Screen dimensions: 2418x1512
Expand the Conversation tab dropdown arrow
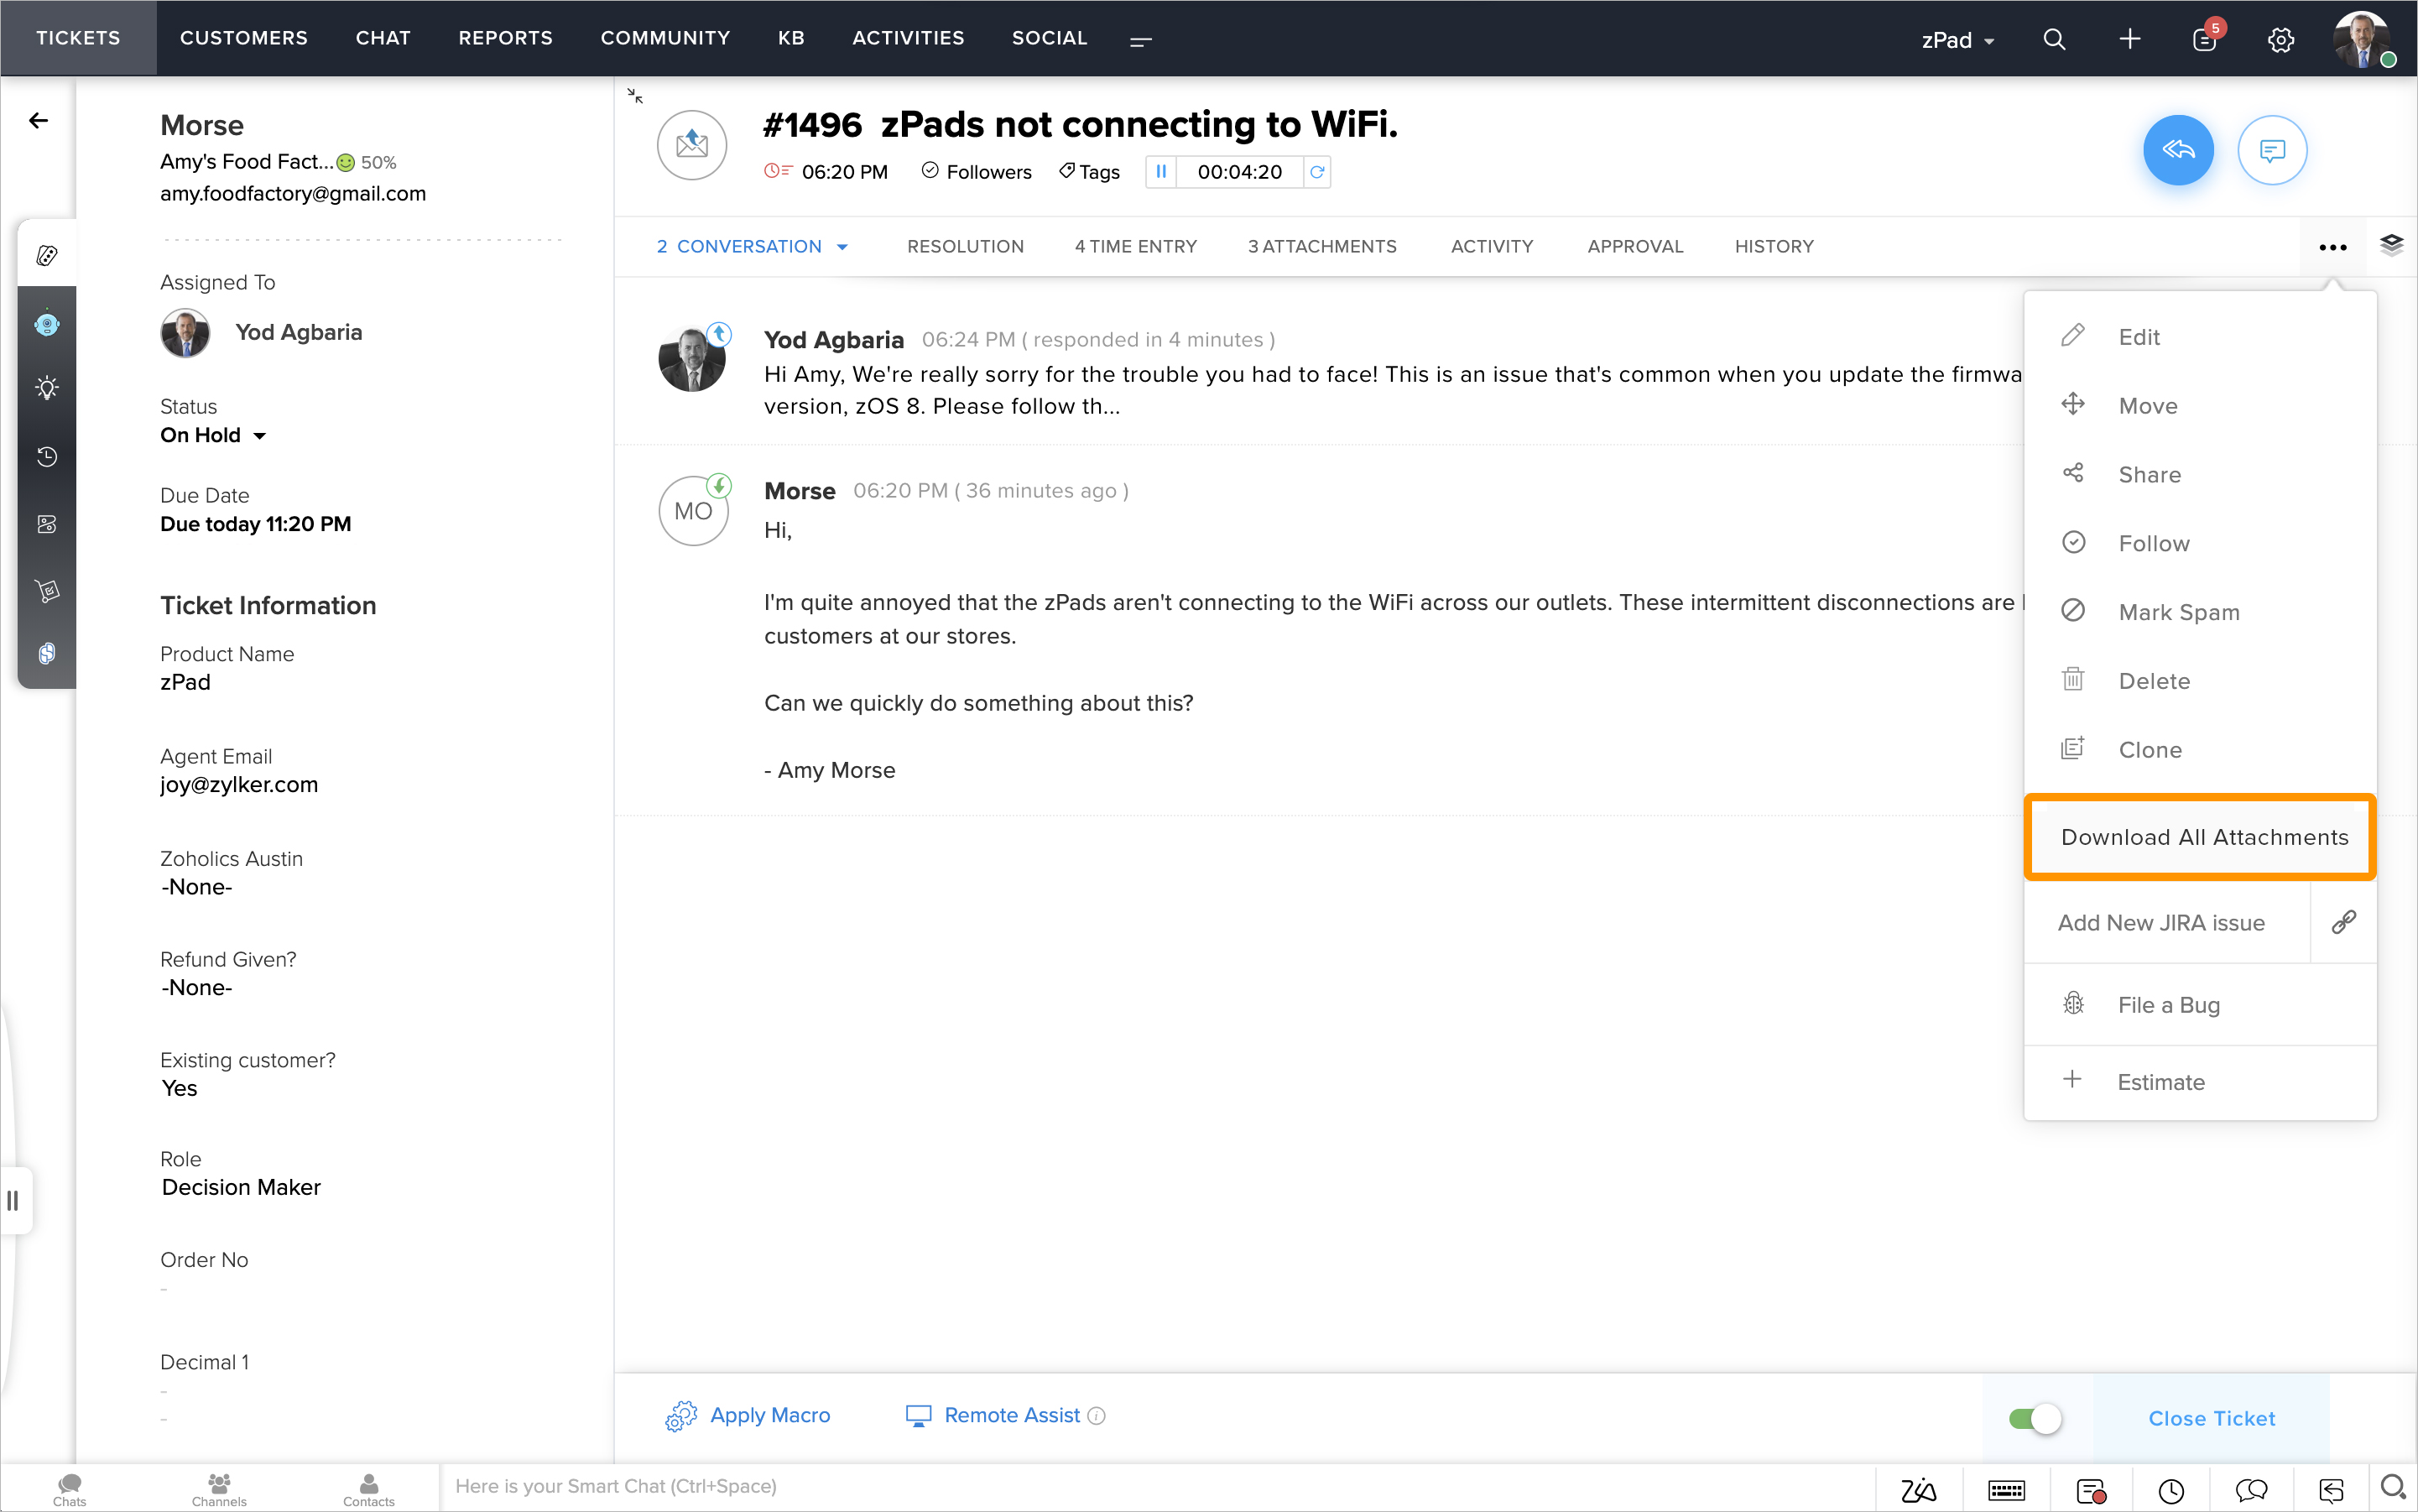[x=842, y=247]
